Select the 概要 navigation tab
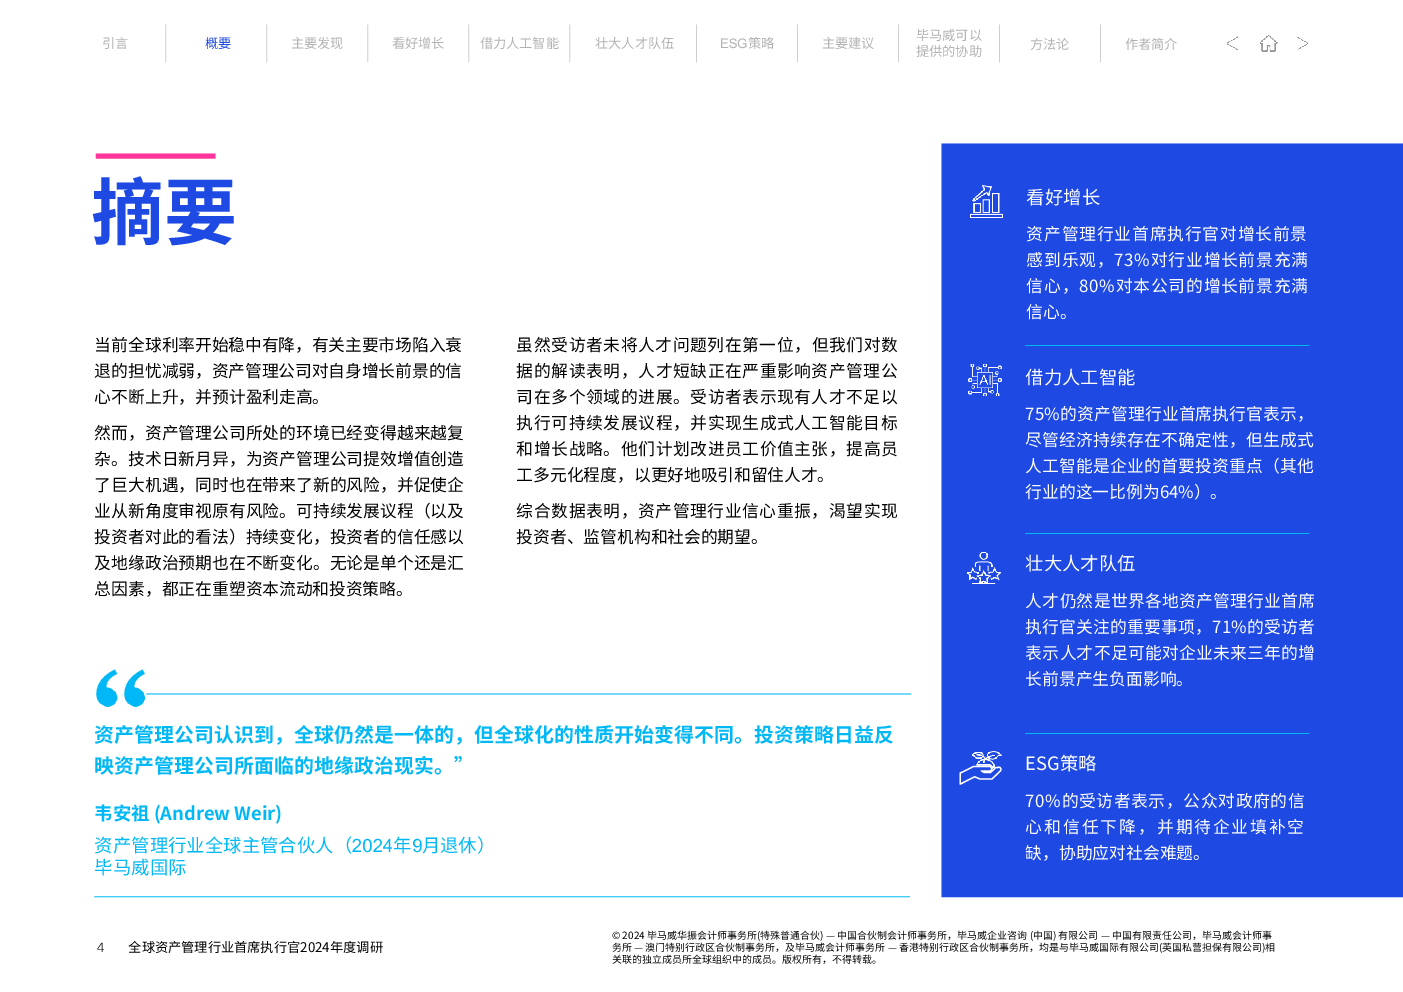This screenshot has height=992, width=1403. 218,44
